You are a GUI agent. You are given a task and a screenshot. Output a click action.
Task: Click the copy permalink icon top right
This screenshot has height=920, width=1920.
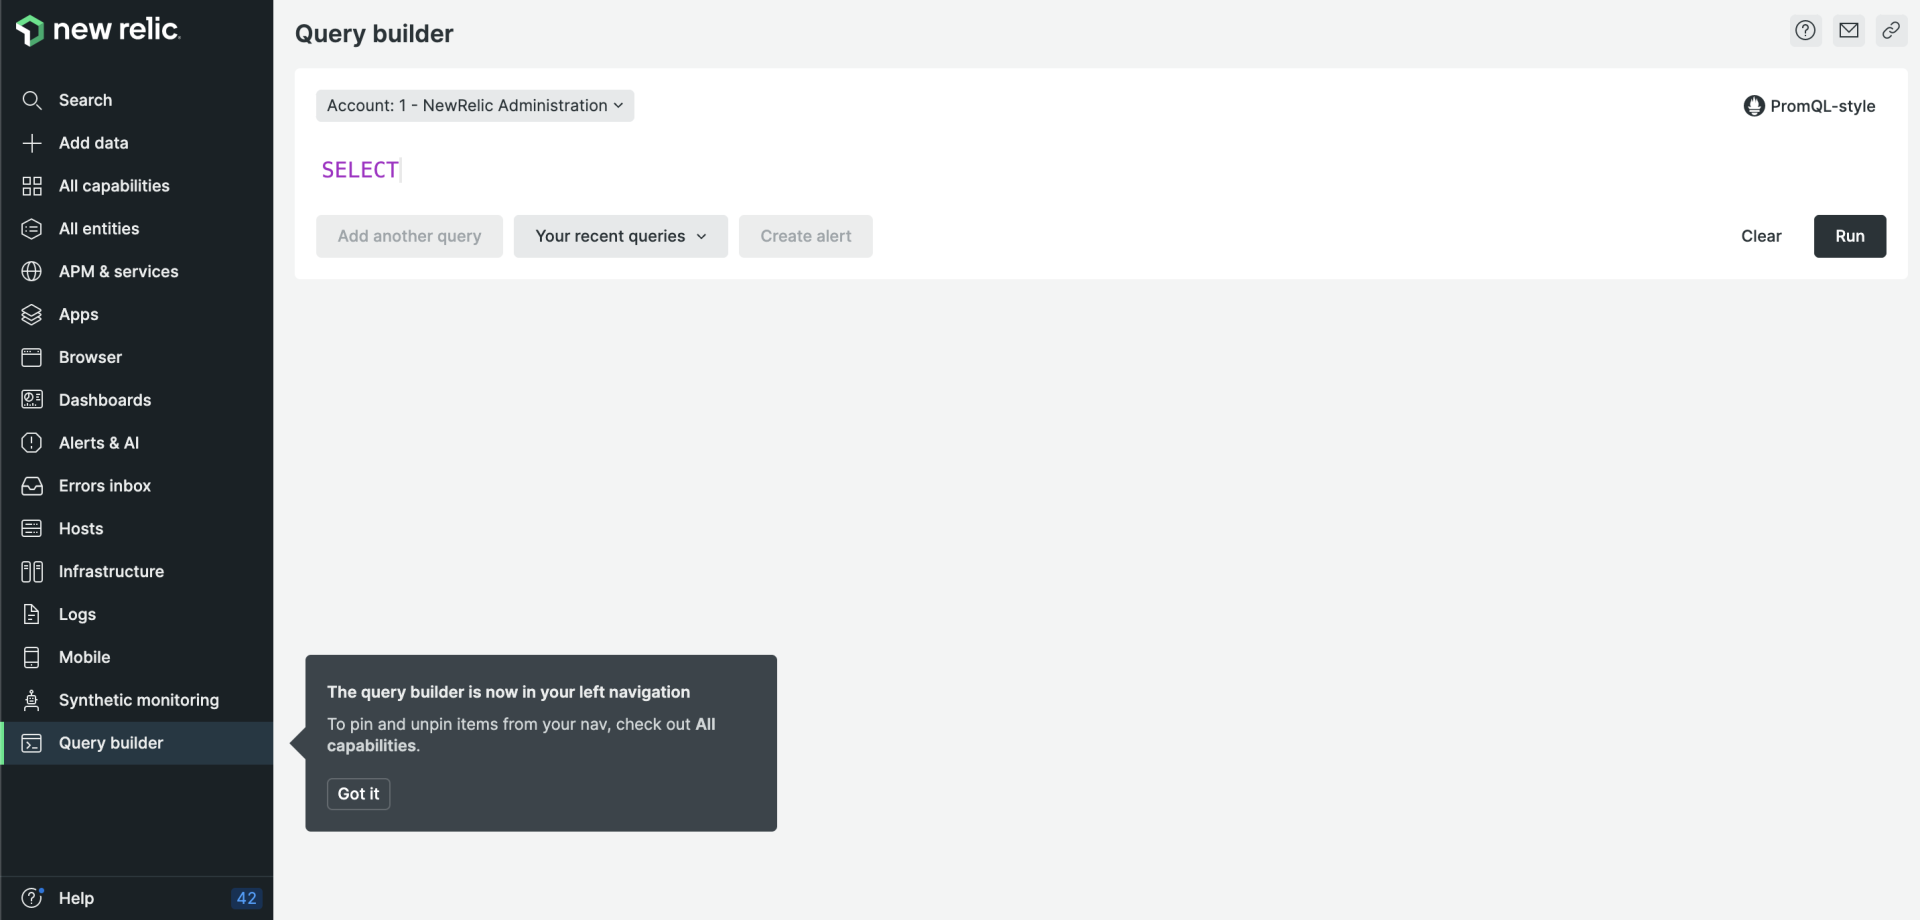click(x=1891, y=30)
